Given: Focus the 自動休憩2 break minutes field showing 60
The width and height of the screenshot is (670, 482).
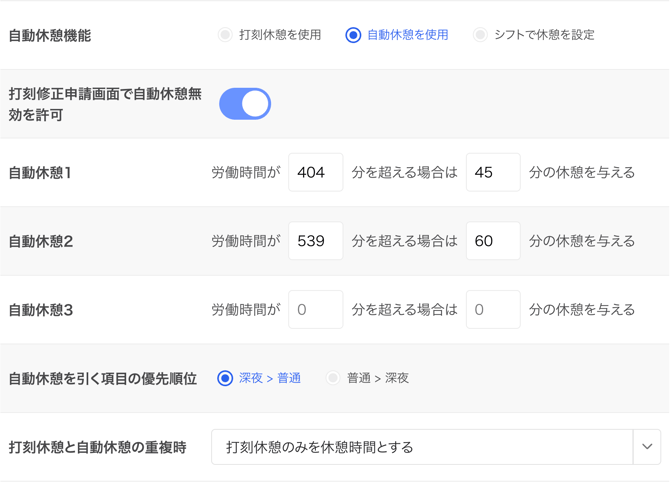Looking at the screenshot, I should (x=492, y=241).
